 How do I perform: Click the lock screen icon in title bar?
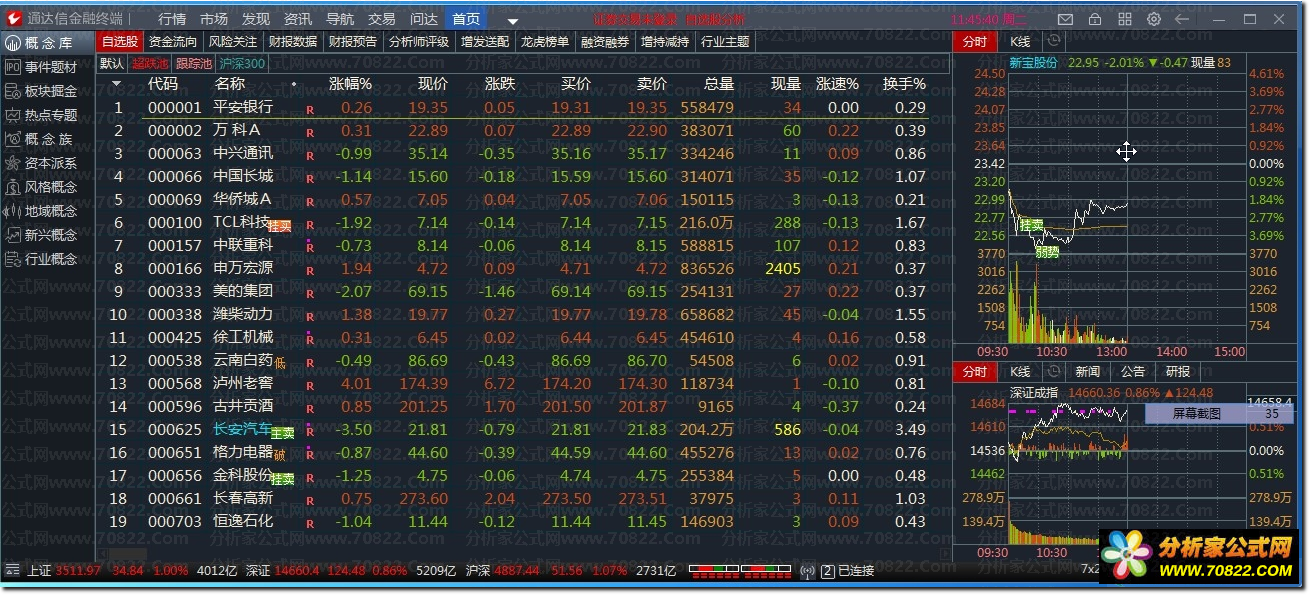click(1095, 19)
